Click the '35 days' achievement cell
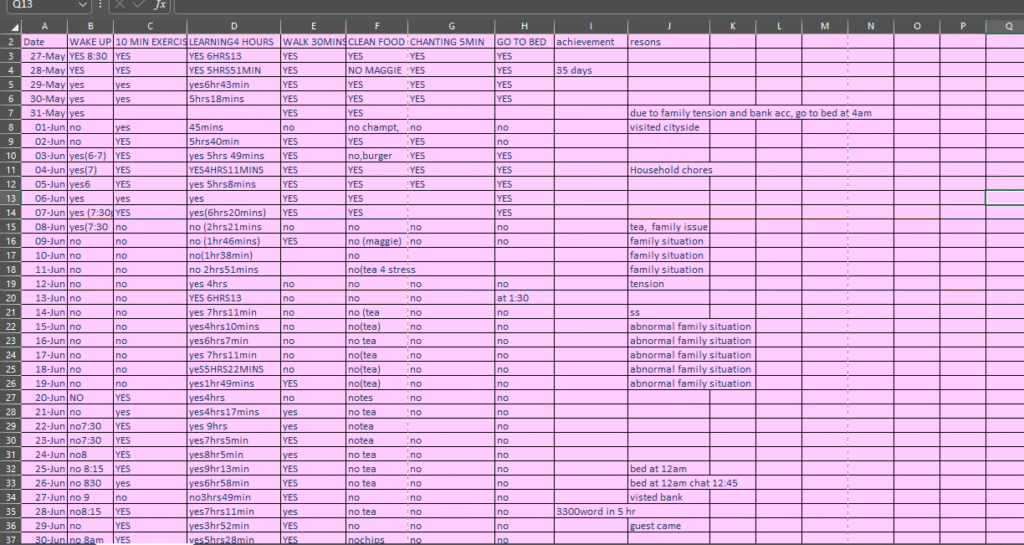 [x=590, y=71]
